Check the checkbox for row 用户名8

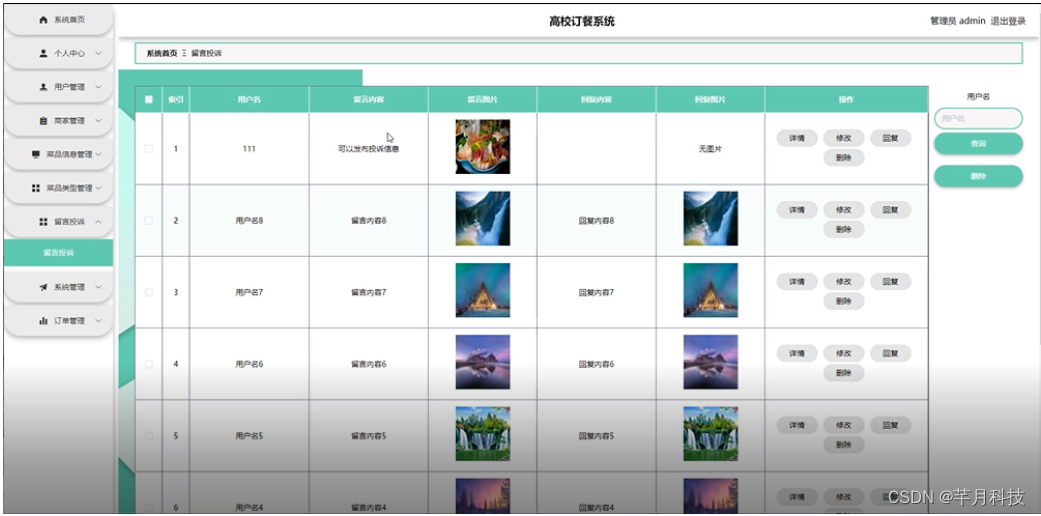(x=149, y=220)
